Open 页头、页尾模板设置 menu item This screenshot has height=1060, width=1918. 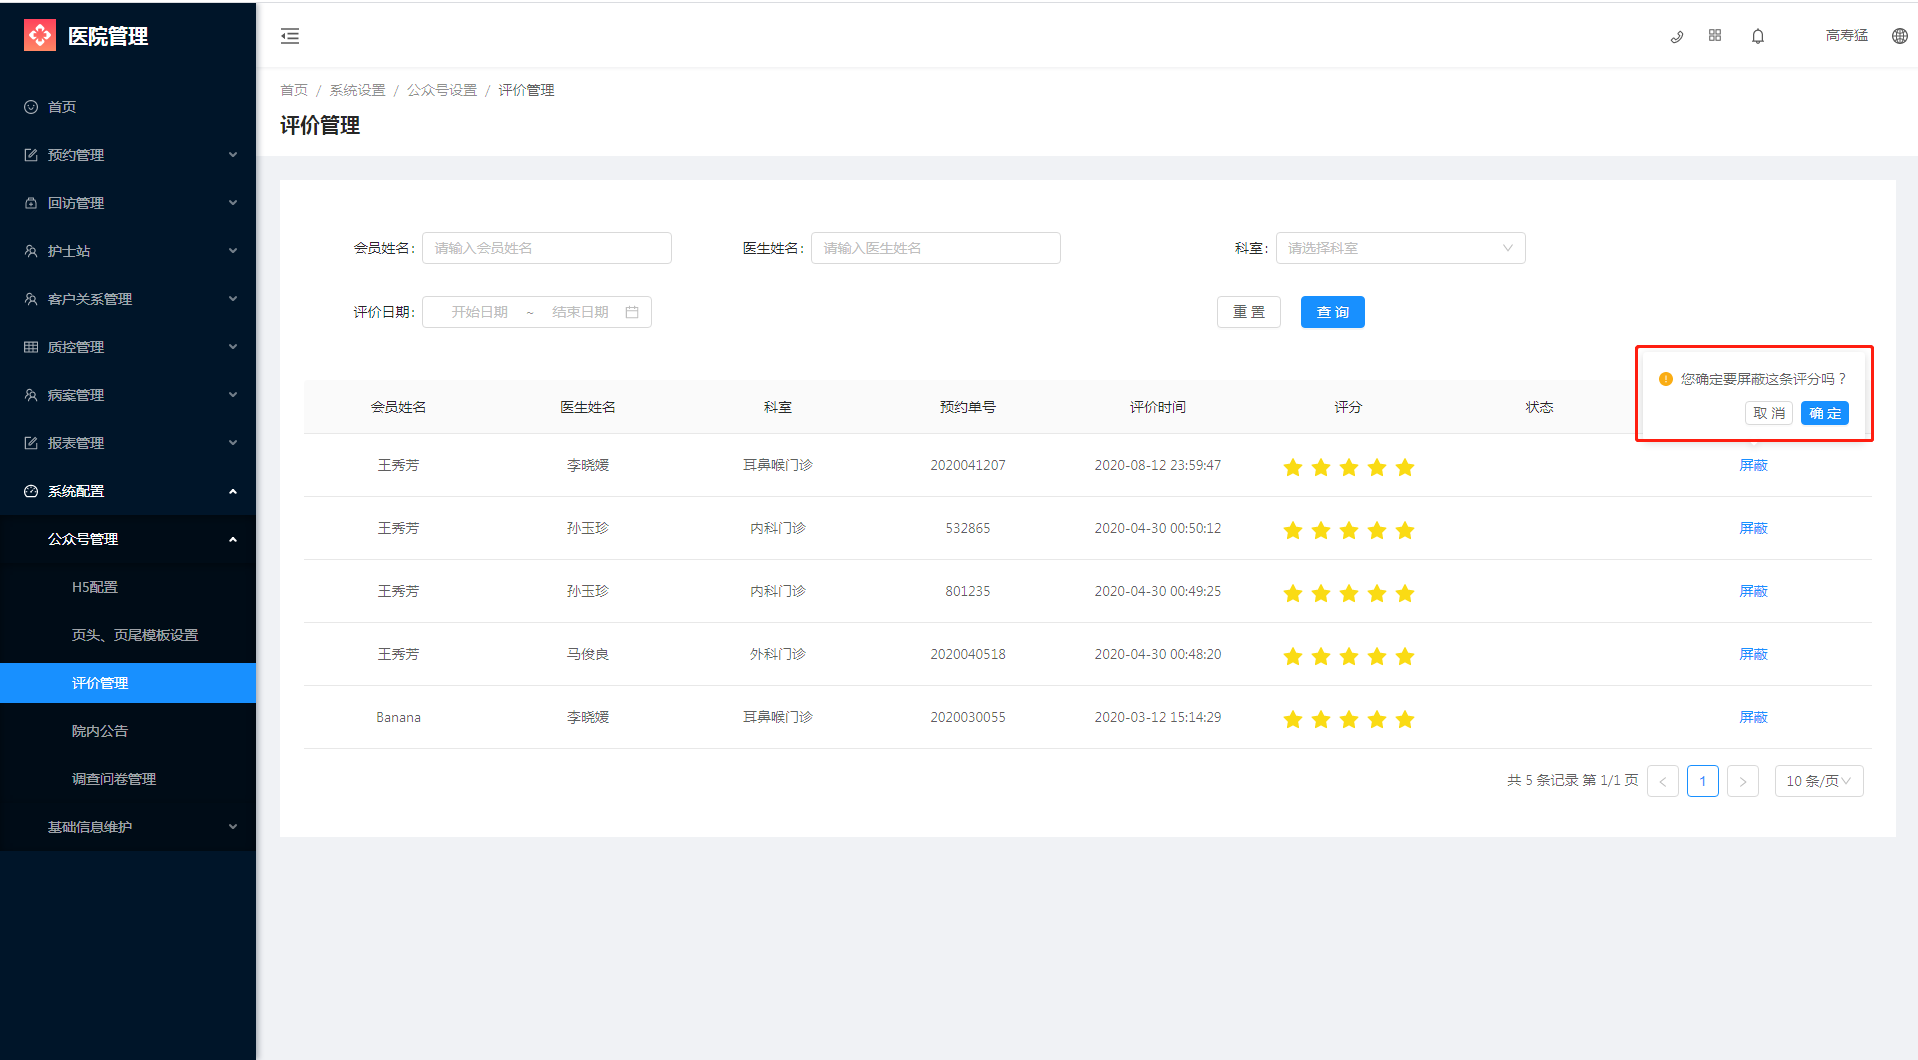tap(128, 635)
